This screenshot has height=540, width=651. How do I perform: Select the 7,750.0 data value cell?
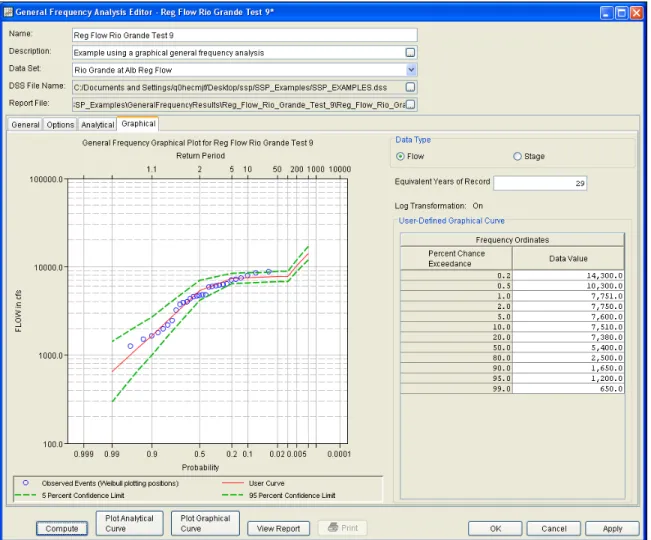(568, 306)
